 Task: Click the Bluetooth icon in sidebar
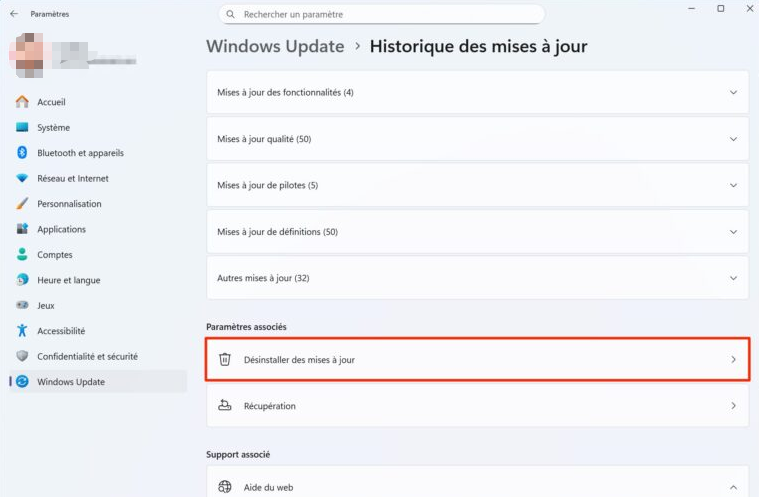click(22, 152)
